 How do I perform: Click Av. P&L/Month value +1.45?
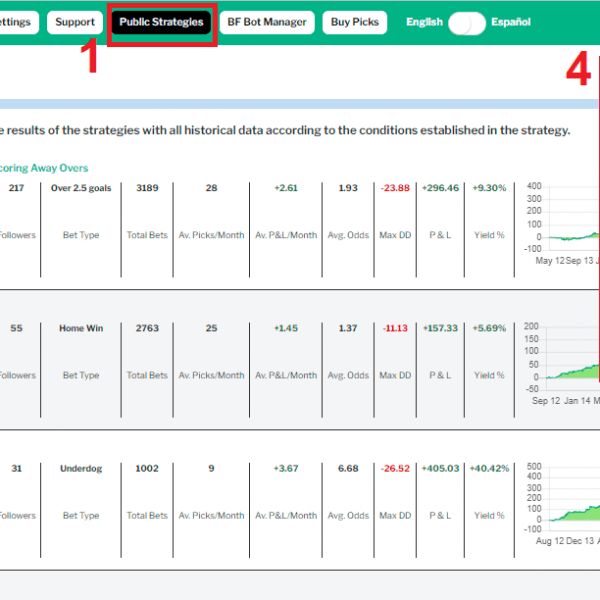[x=286, y=328]
